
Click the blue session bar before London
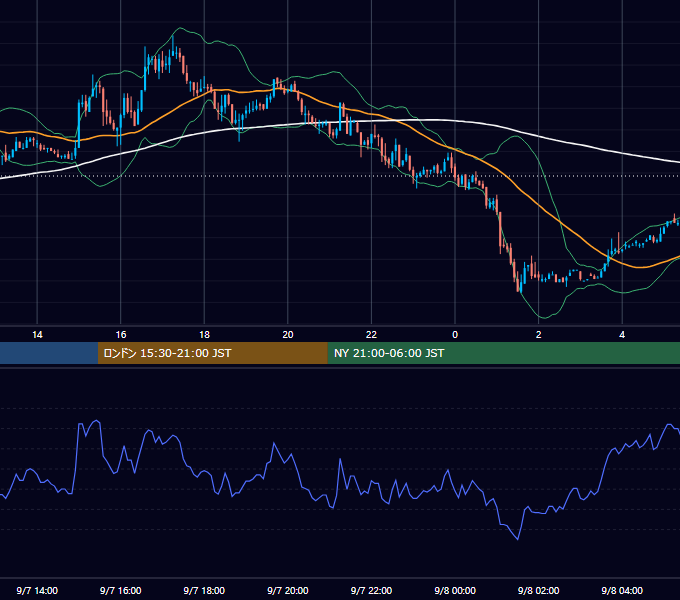tap(49, 353)
